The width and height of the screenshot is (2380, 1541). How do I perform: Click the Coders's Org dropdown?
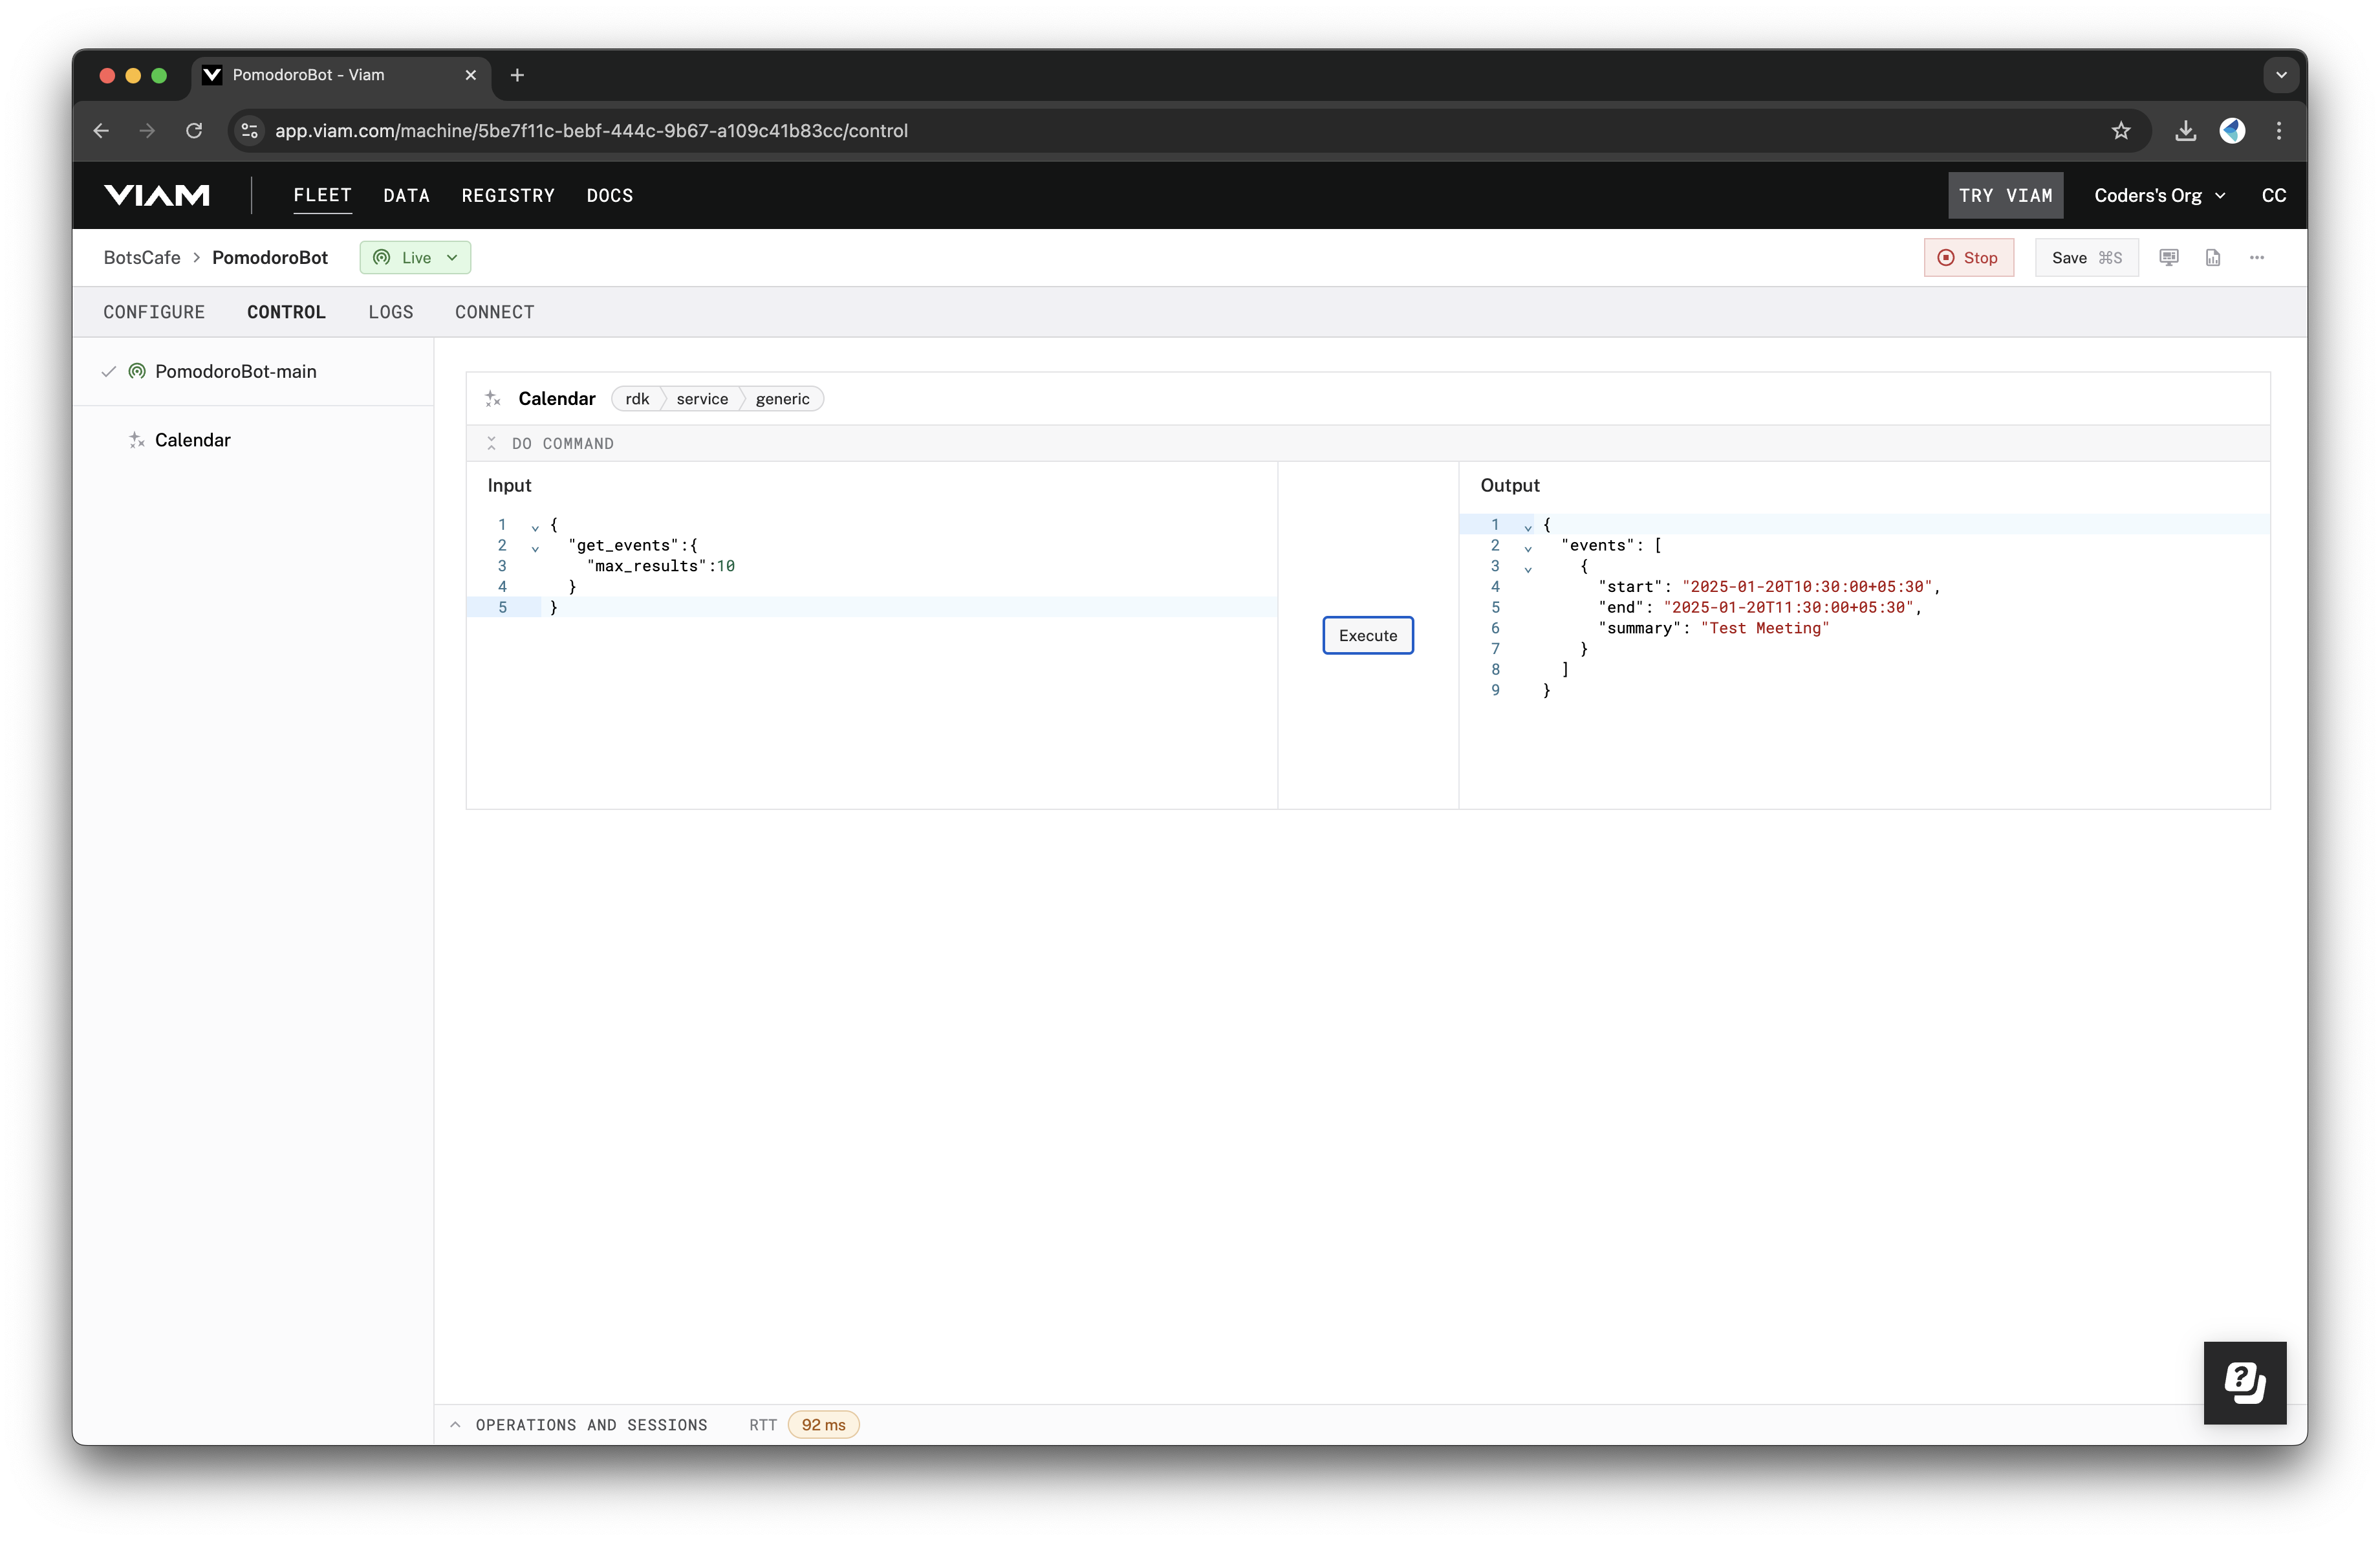coord(2156,194)
